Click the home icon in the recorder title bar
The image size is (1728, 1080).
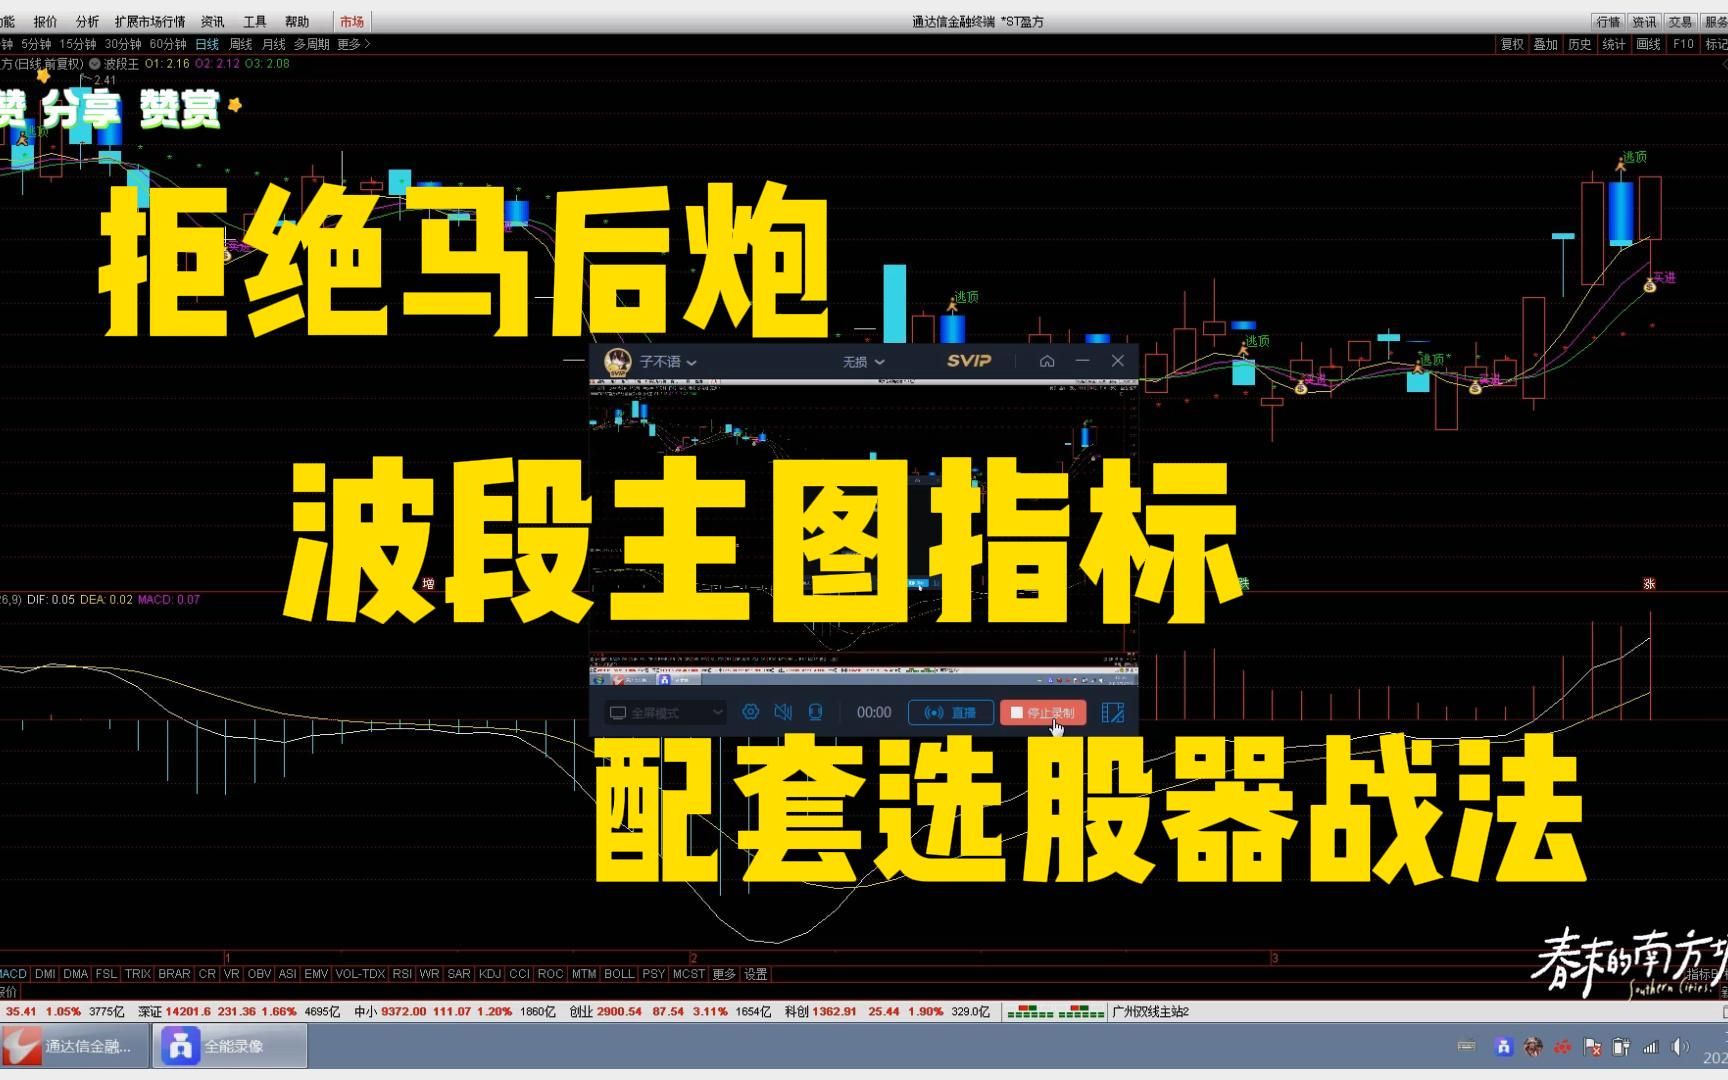[1047, 361]
